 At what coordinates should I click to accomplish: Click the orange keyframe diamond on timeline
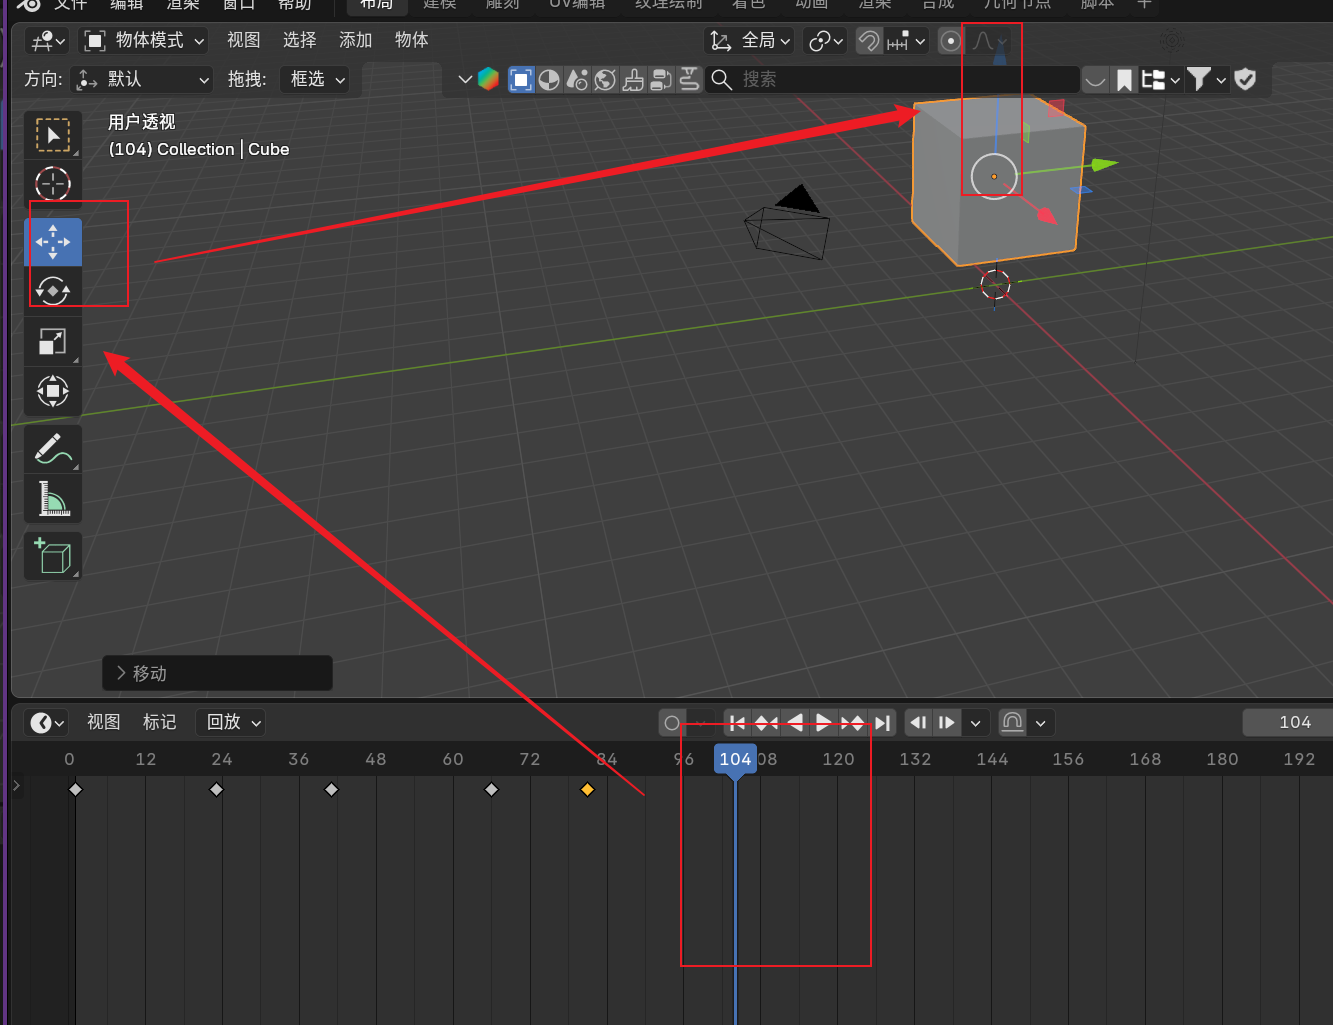[x=587, y=790]
